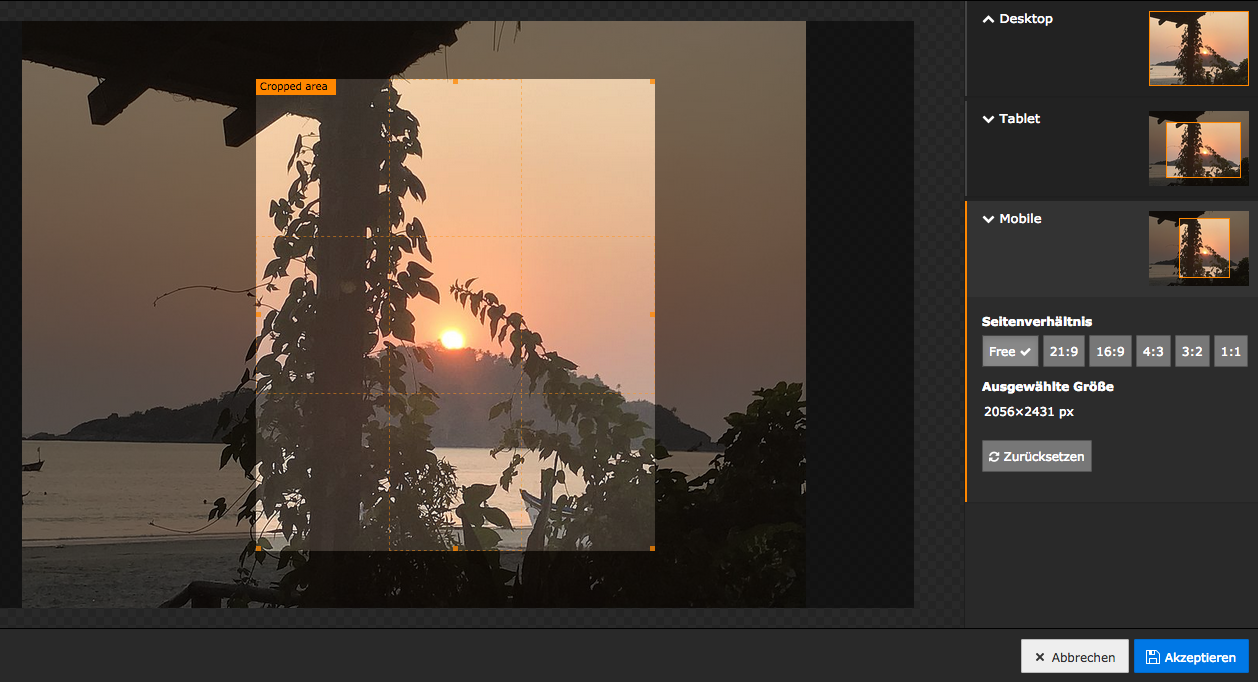1258x682 pixels.
Task: Click the left-middle crop handle
Action: tap(258, 314)
